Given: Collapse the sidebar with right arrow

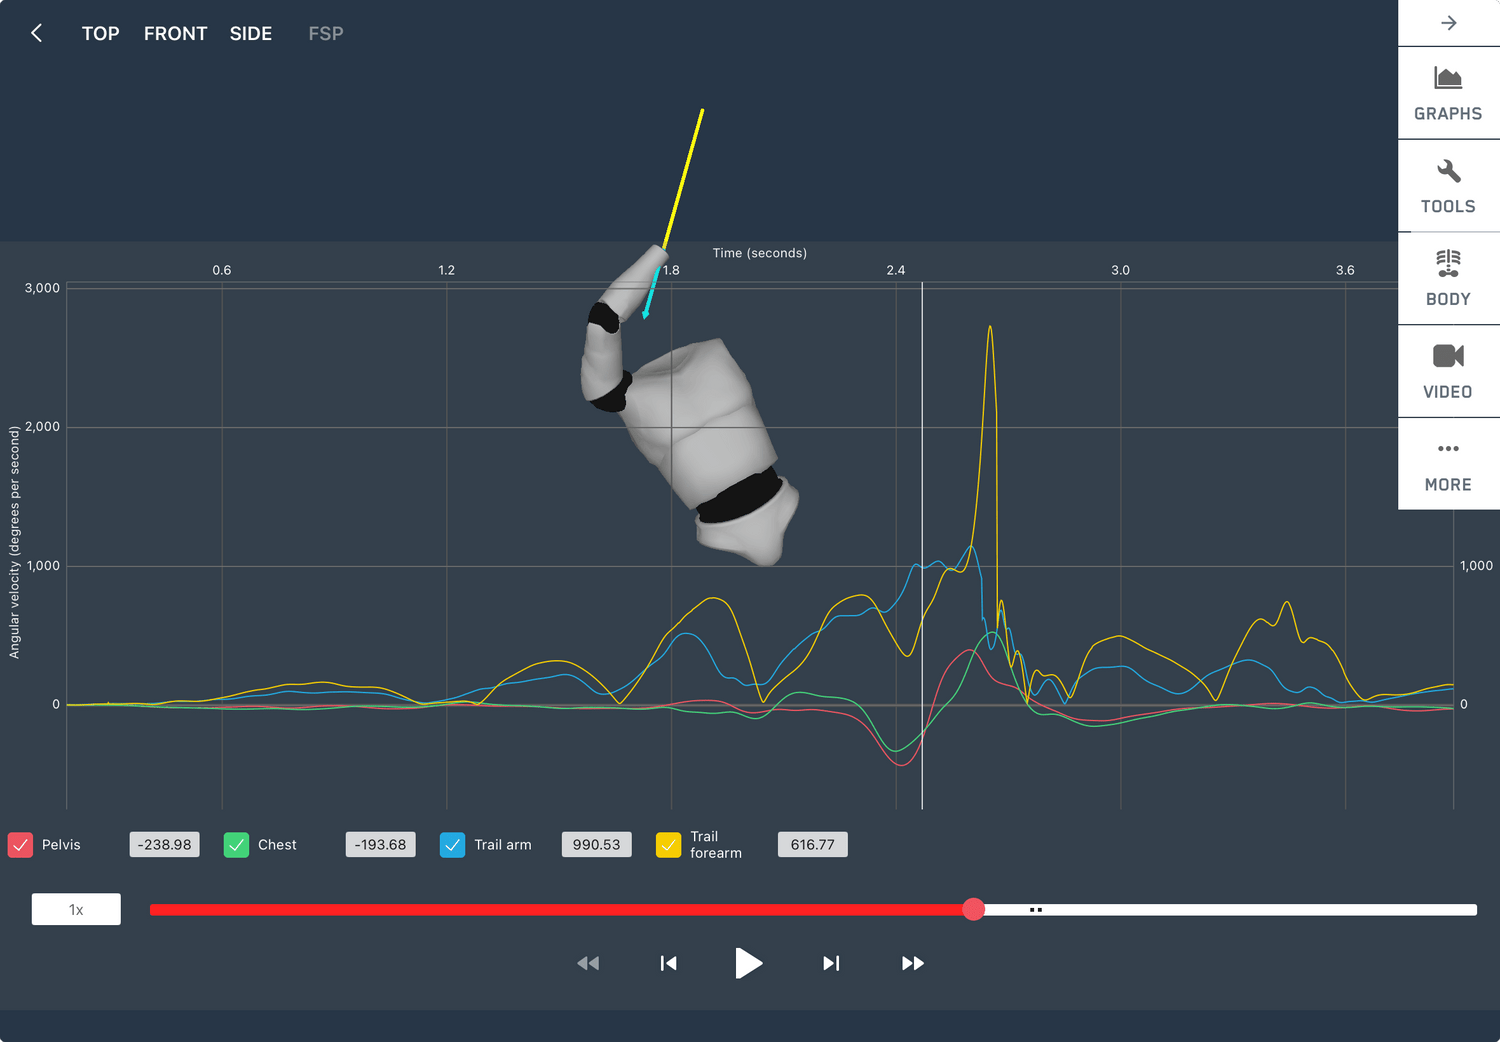Looking at the screenshot, I should point(1448,23).
